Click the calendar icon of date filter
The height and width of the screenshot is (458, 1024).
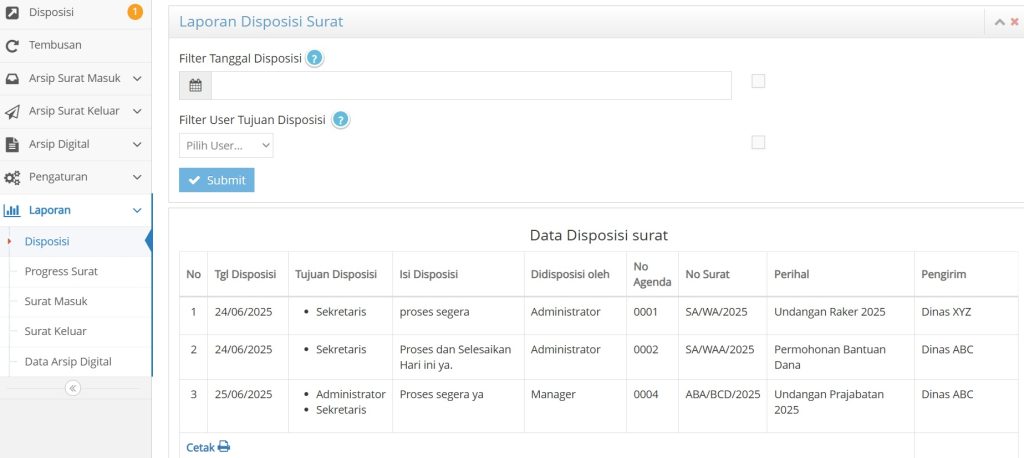pyautogui.click(x=195, y=86)
